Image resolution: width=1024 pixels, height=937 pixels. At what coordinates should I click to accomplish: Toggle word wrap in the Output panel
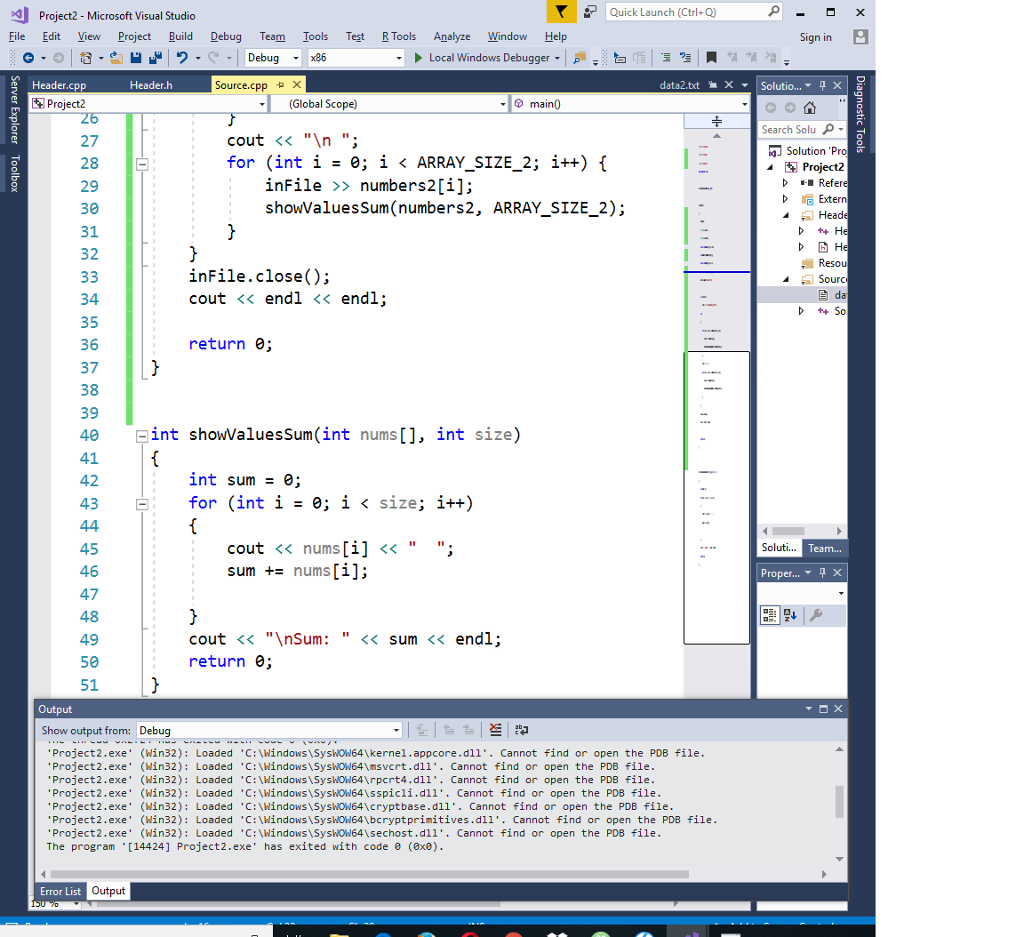pos(523,729)
